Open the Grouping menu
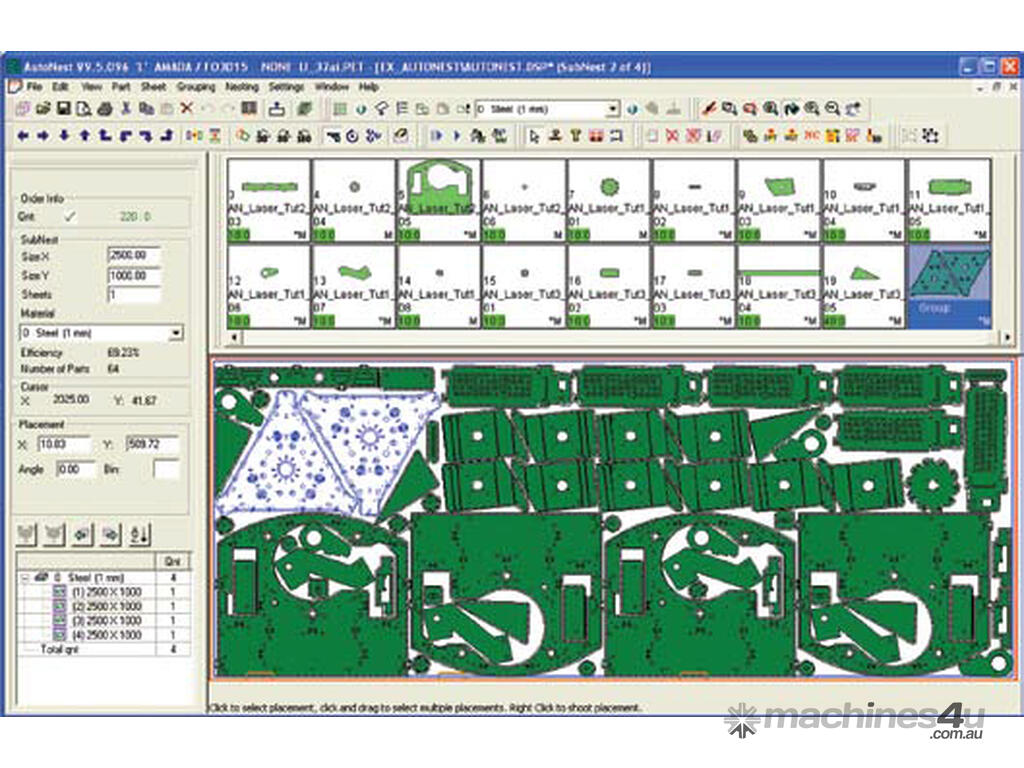The height and width of the screenshot is (768, 1024). [195, 87]
